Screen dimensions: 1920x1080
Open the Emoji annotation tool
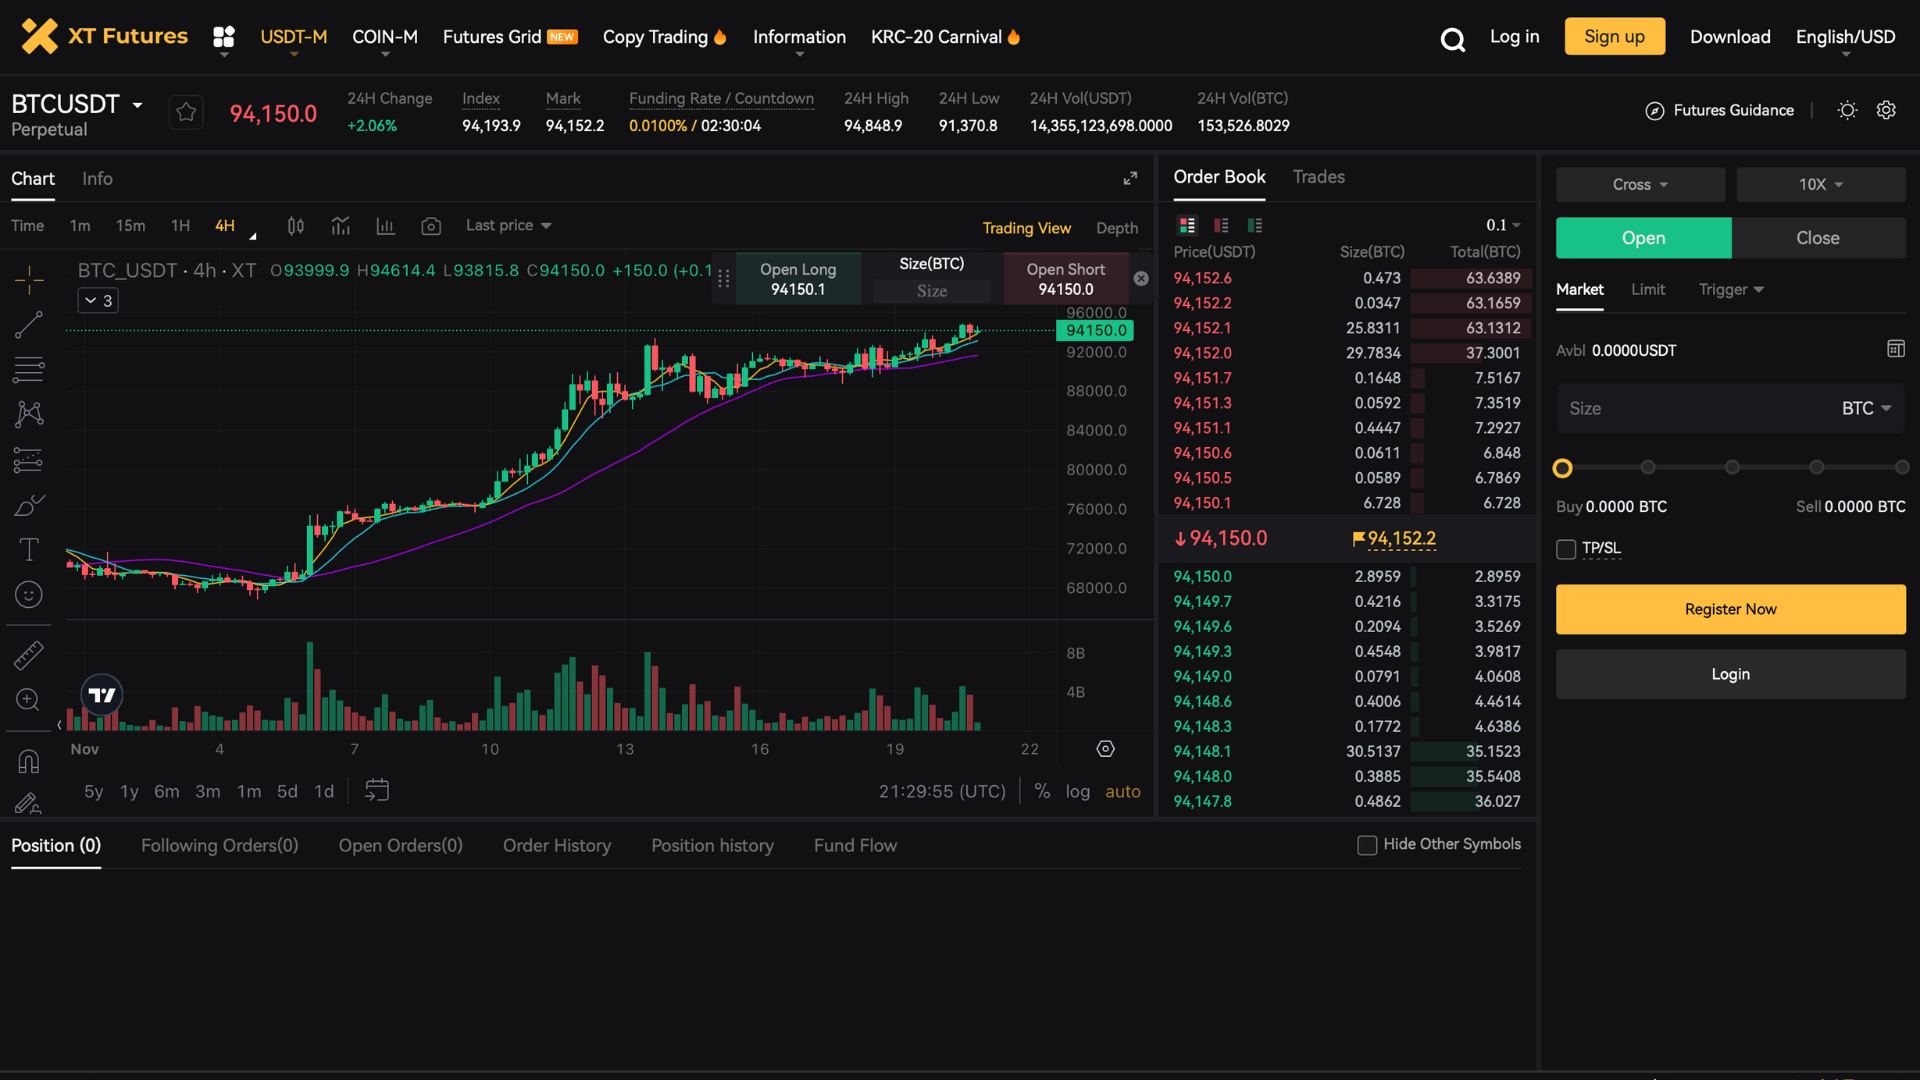click(x=29, y=594)
